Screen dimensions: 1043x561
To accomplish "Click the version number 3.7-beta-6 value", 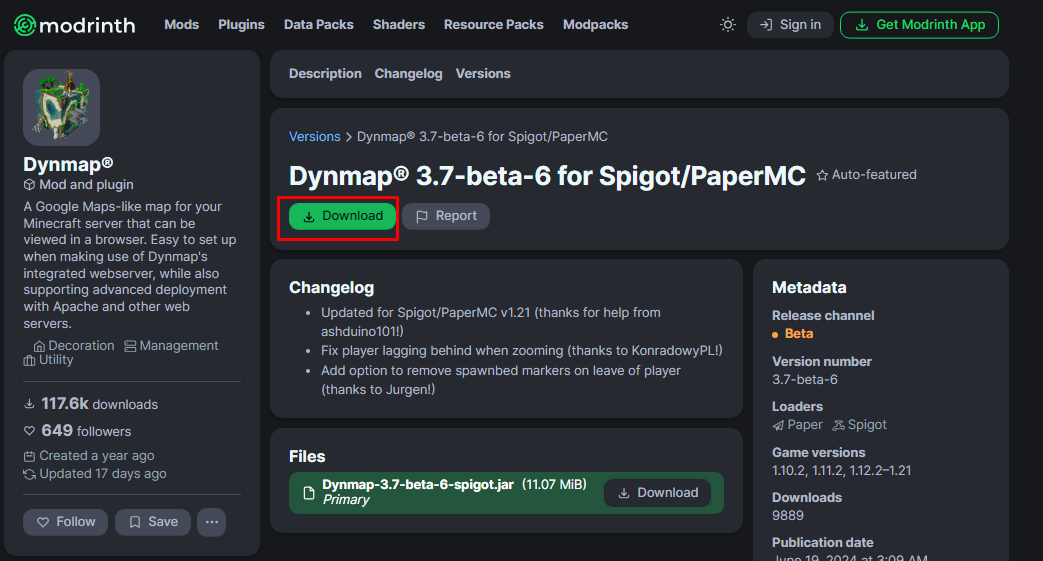I will [x=805, y=380].
